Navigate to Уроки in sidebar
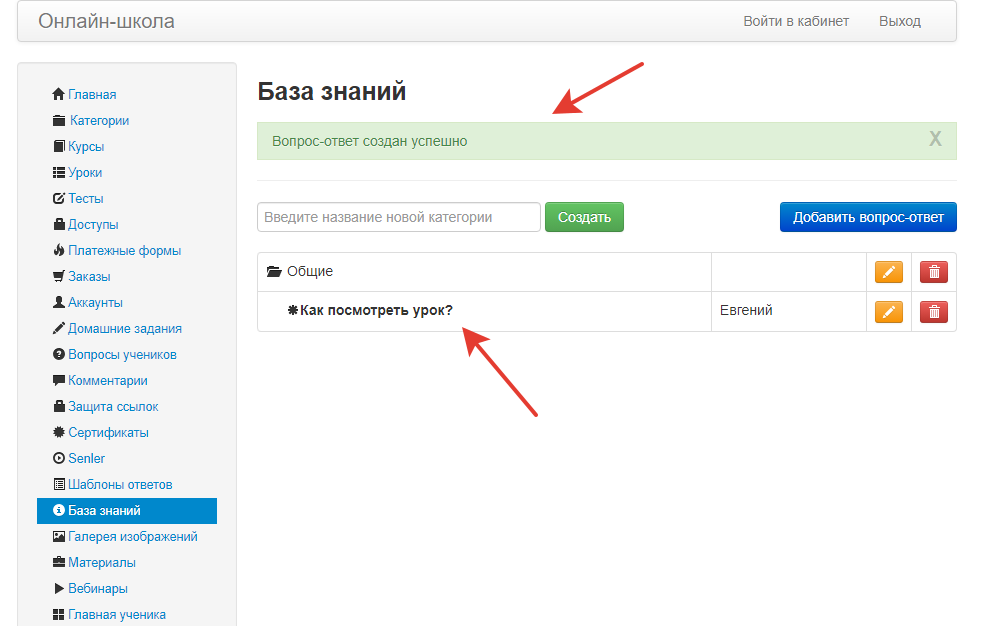 click(85, 173)
